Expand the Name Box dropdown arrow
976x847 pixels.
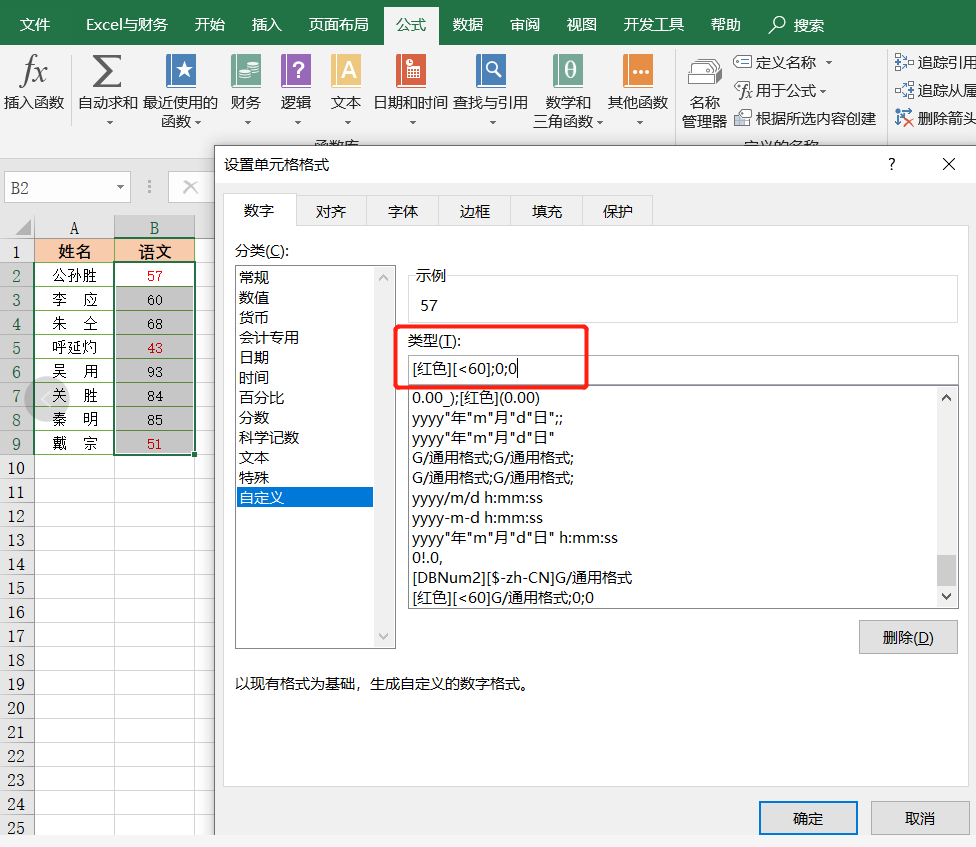point(120,187)
